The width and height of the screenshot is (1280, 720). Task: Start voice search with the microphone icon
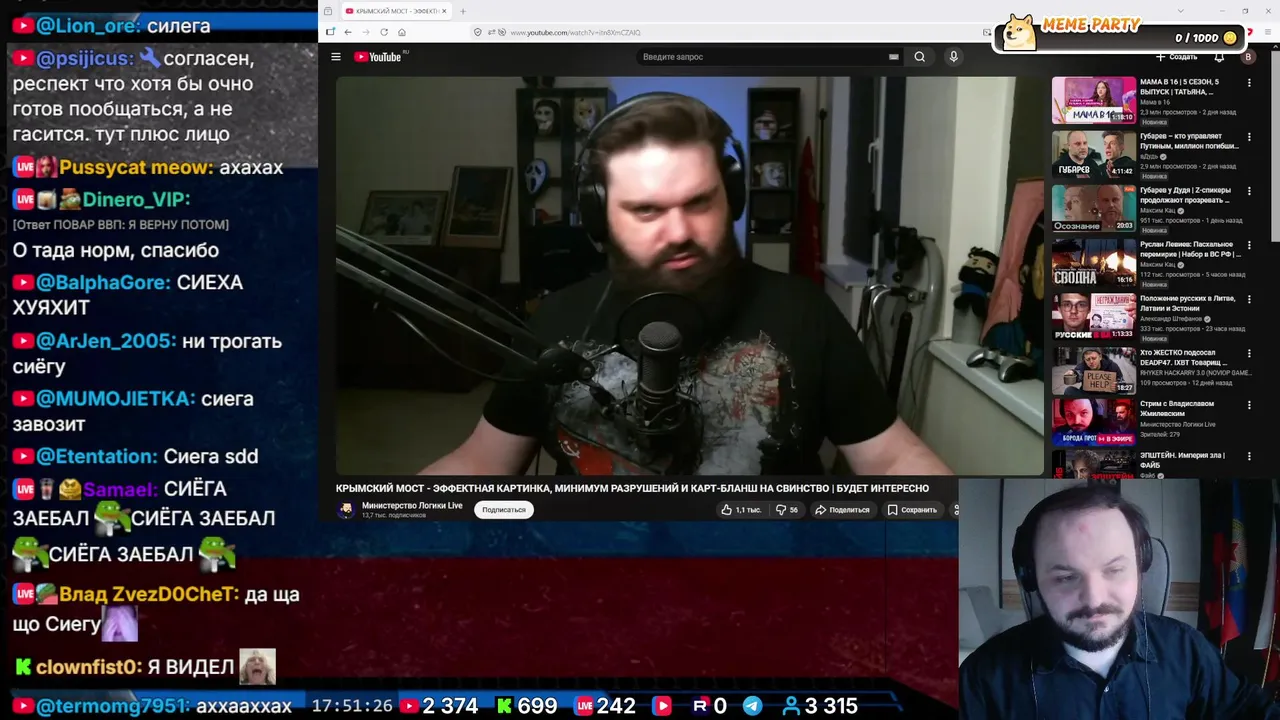[x=953, y=57]
